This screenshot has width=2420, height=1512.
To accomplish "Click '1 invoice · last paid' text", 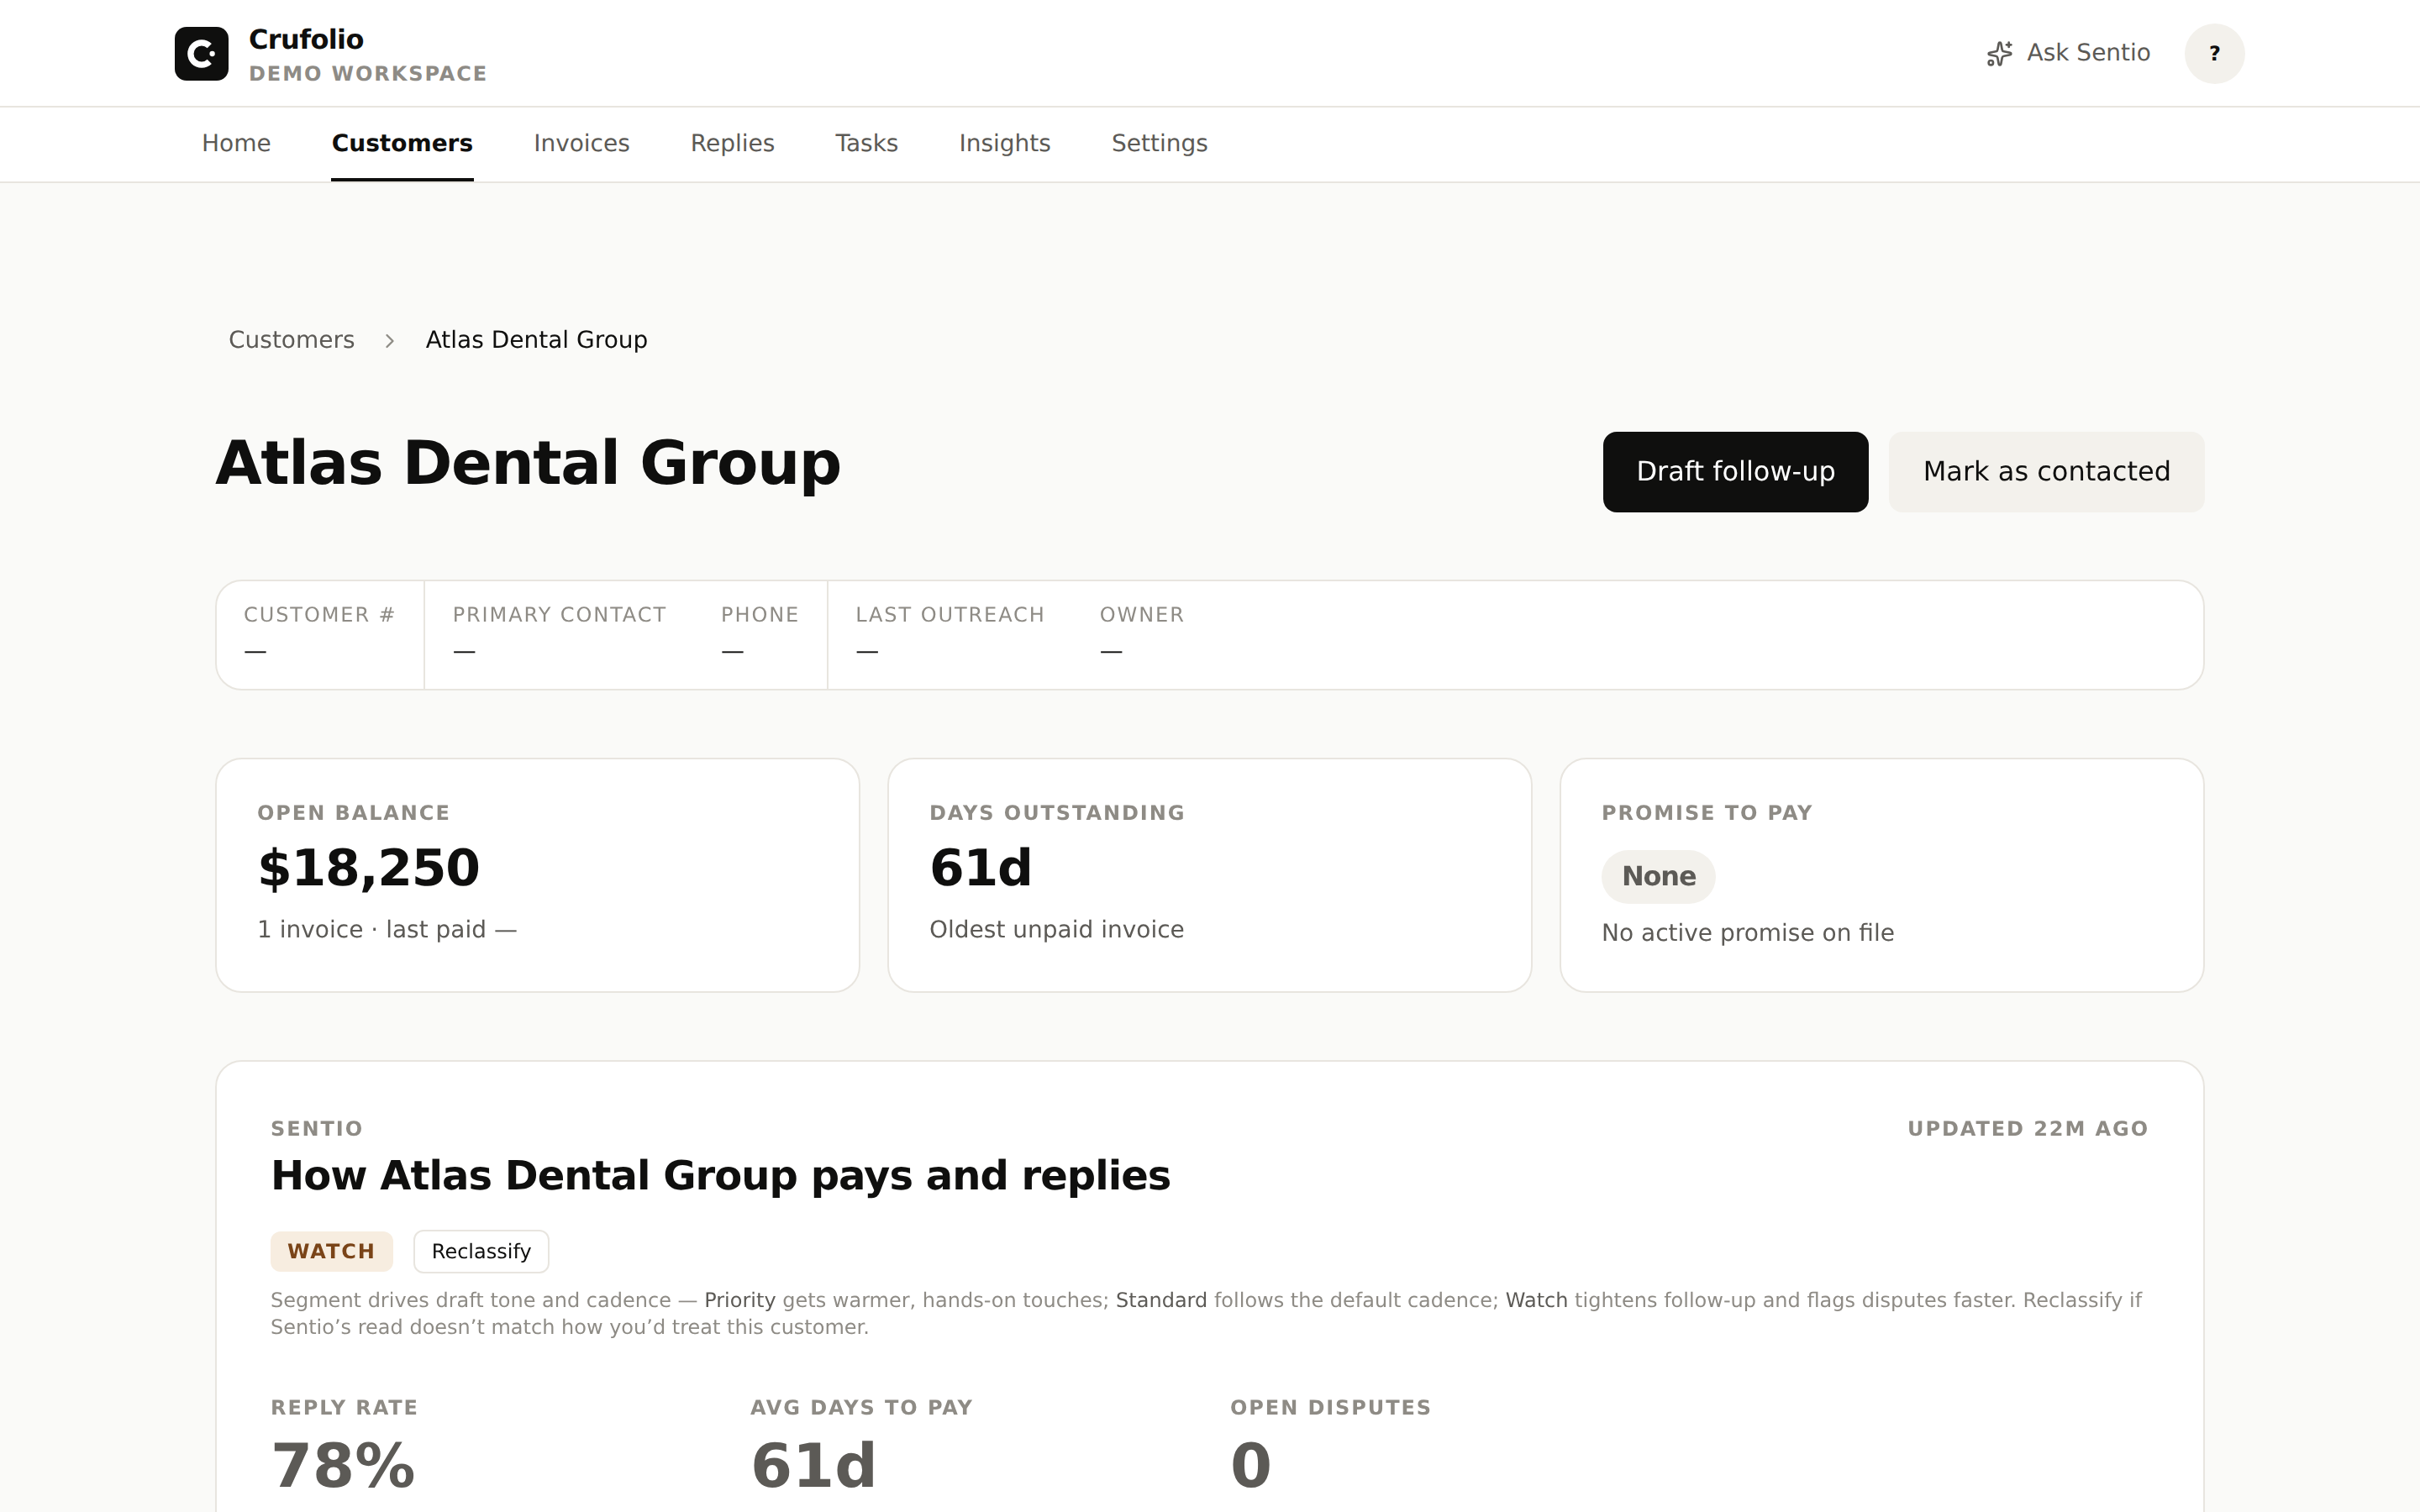I will [x=387, y=930].
